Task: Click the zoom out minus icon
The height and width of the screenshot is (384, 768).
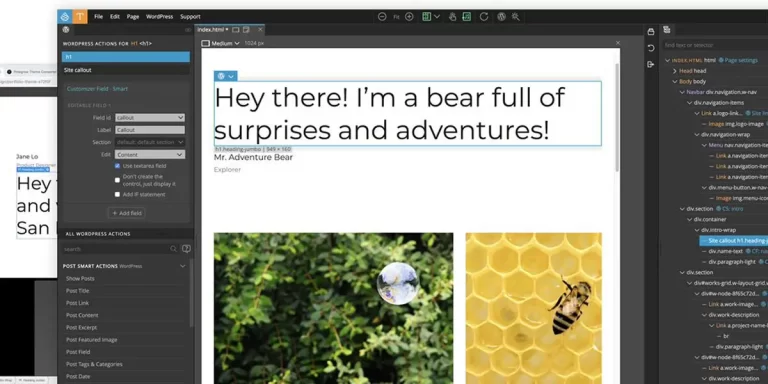Action: tap(382, 17)
